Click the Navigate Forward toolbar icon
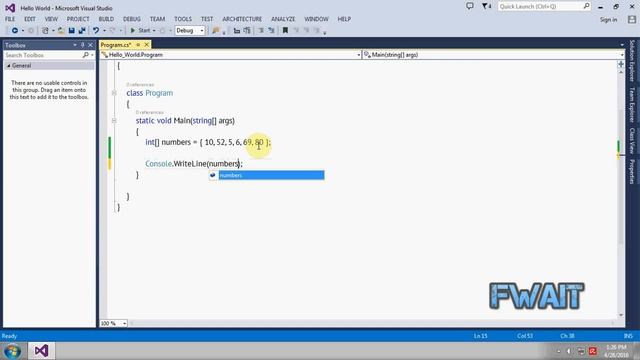 (x=31, y=31)
